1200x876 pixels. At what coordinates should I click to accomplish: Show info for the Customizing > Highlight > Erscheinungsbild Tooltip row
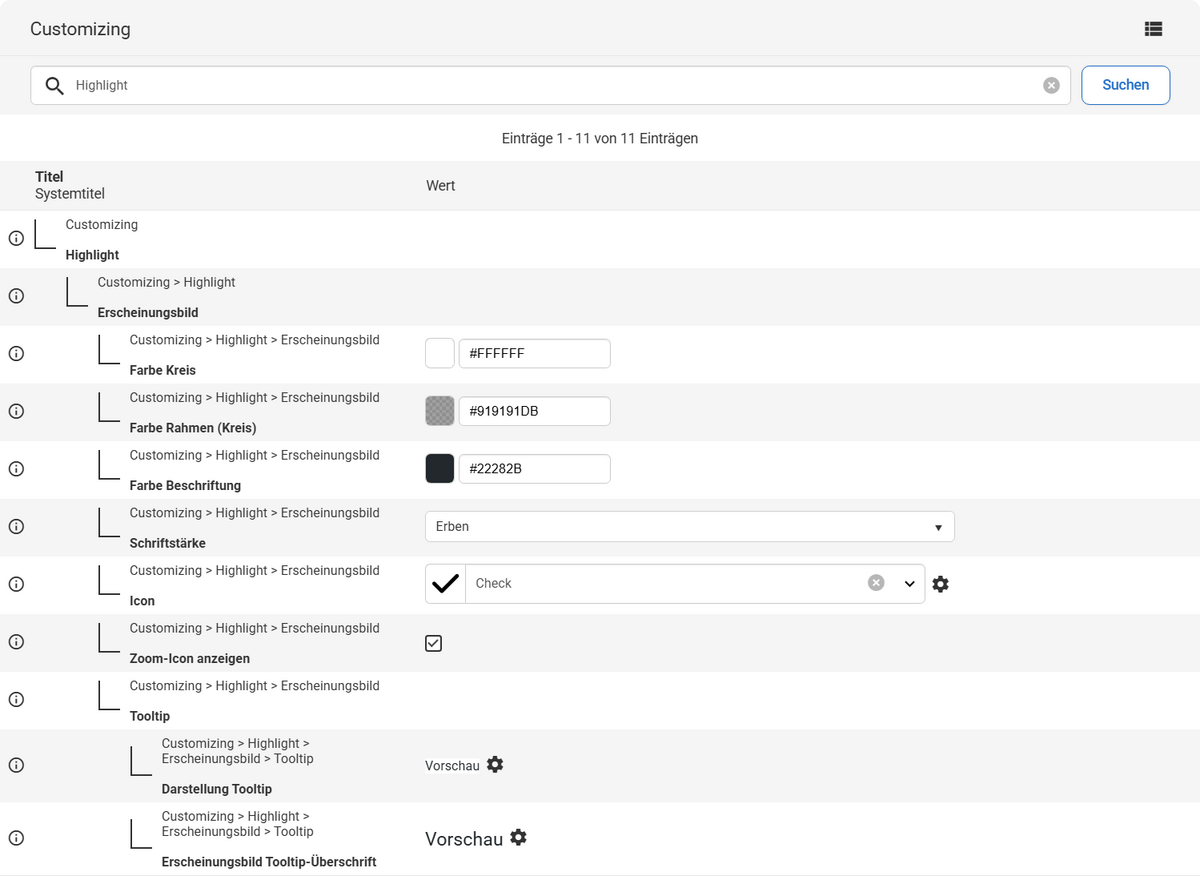tap(16, 699)
